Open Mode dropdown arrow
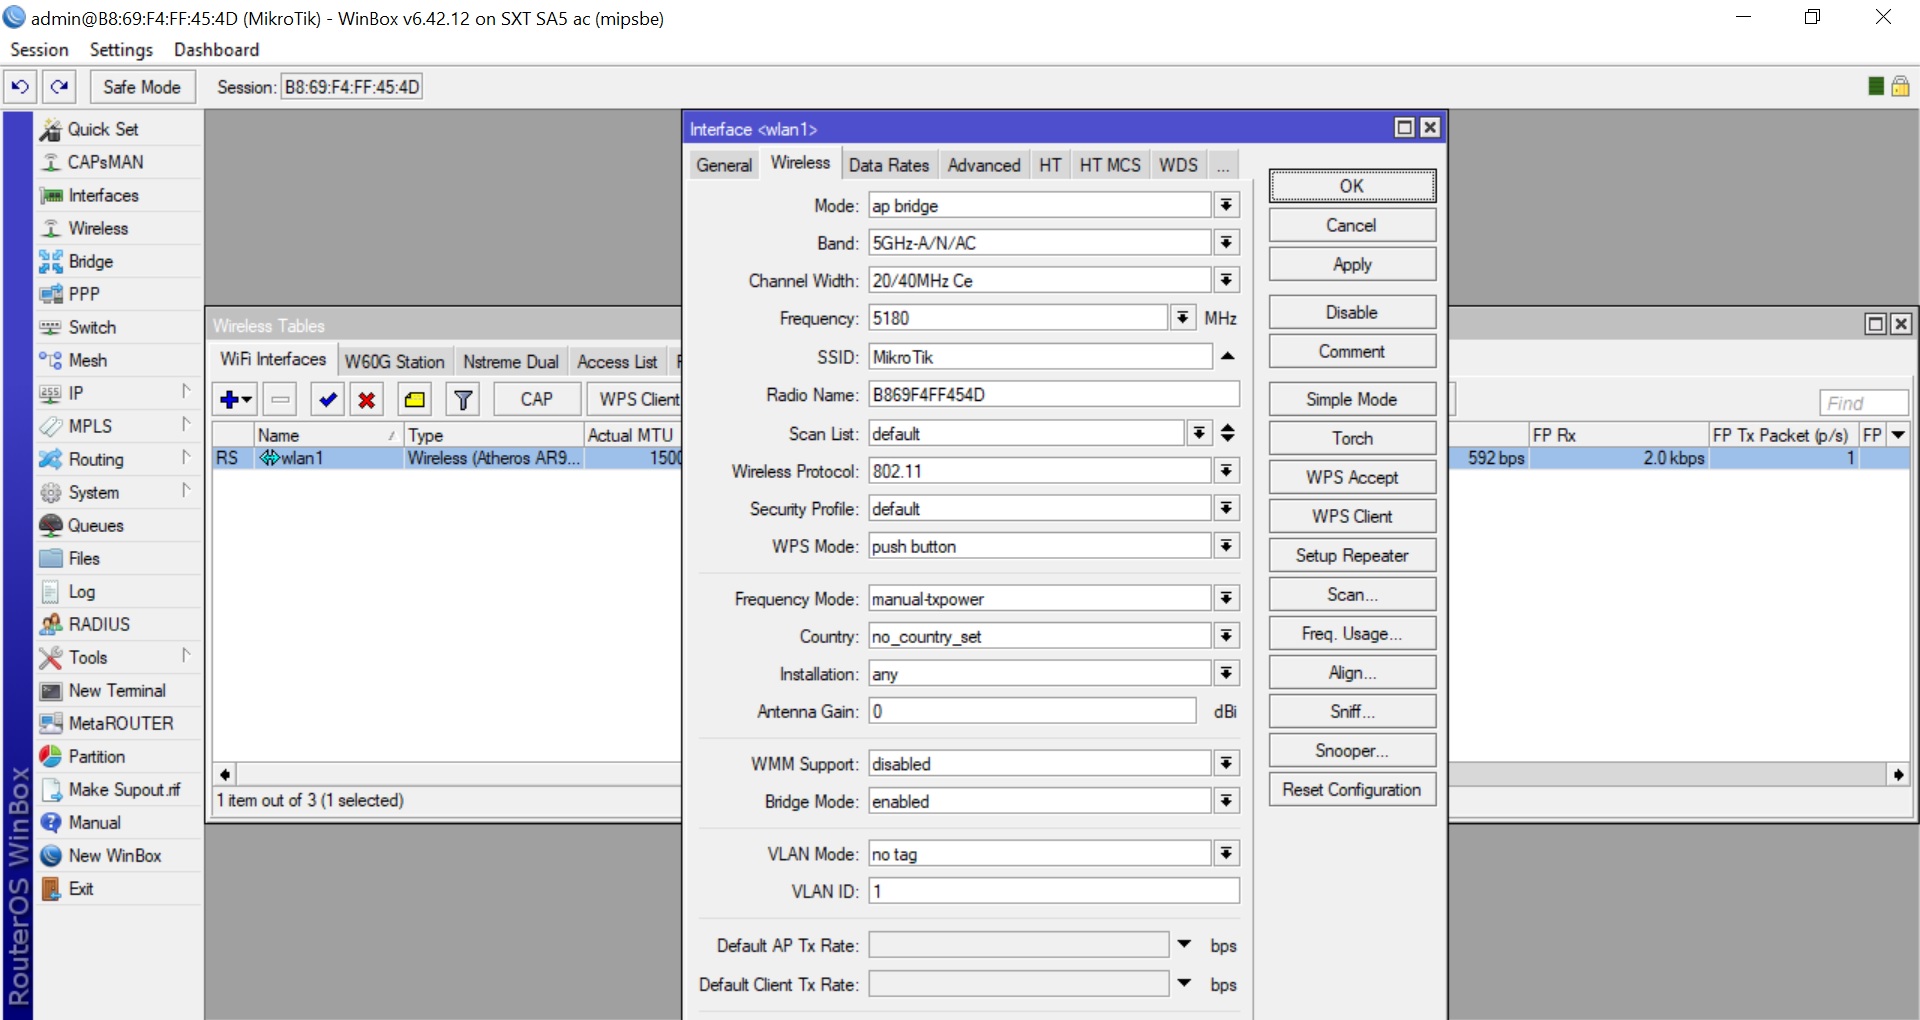Image resolution: width=1920 pixels, height=1020 pixels. pos(1226,205)
